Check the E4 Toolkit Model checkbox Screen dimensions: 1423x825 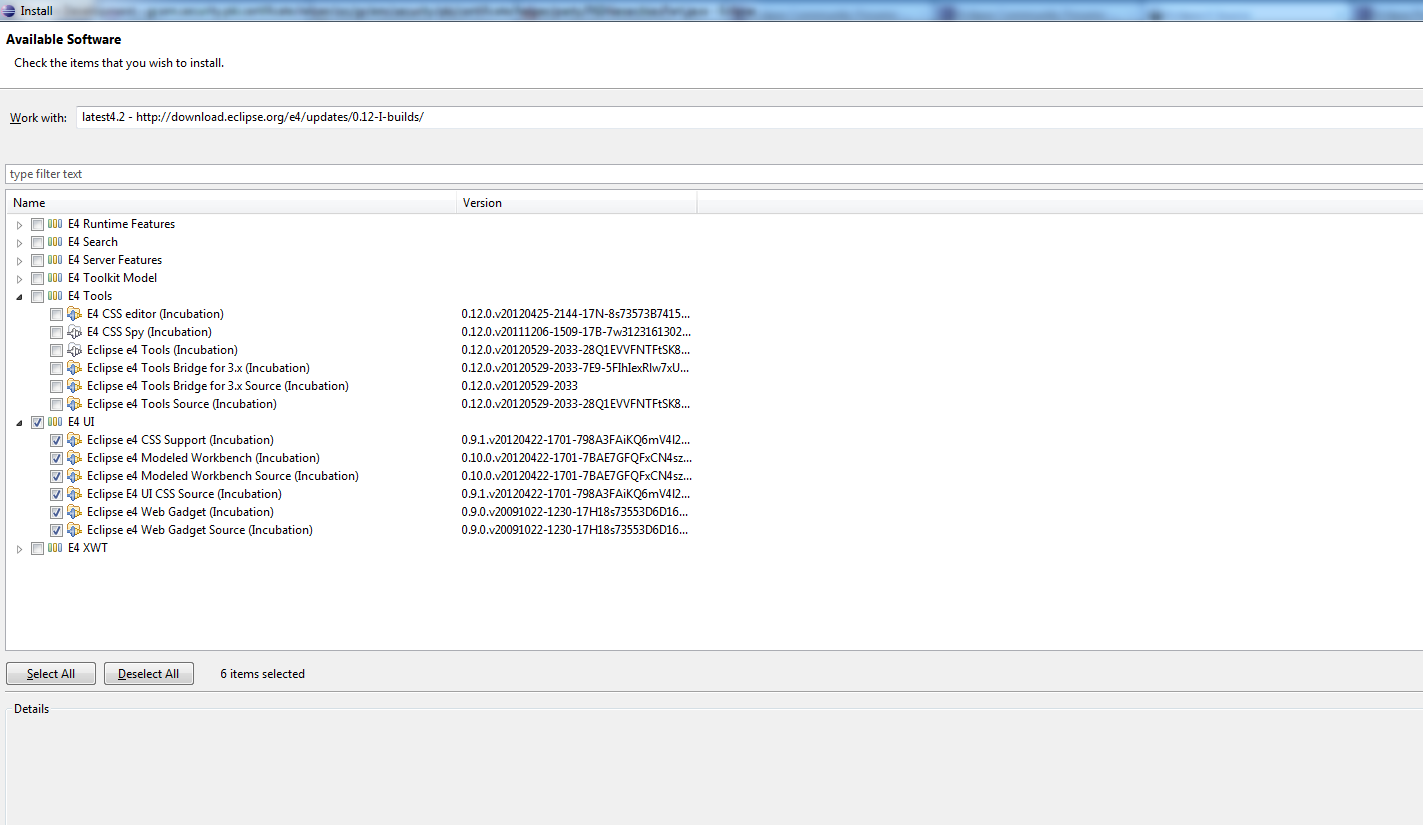[37, 278]
